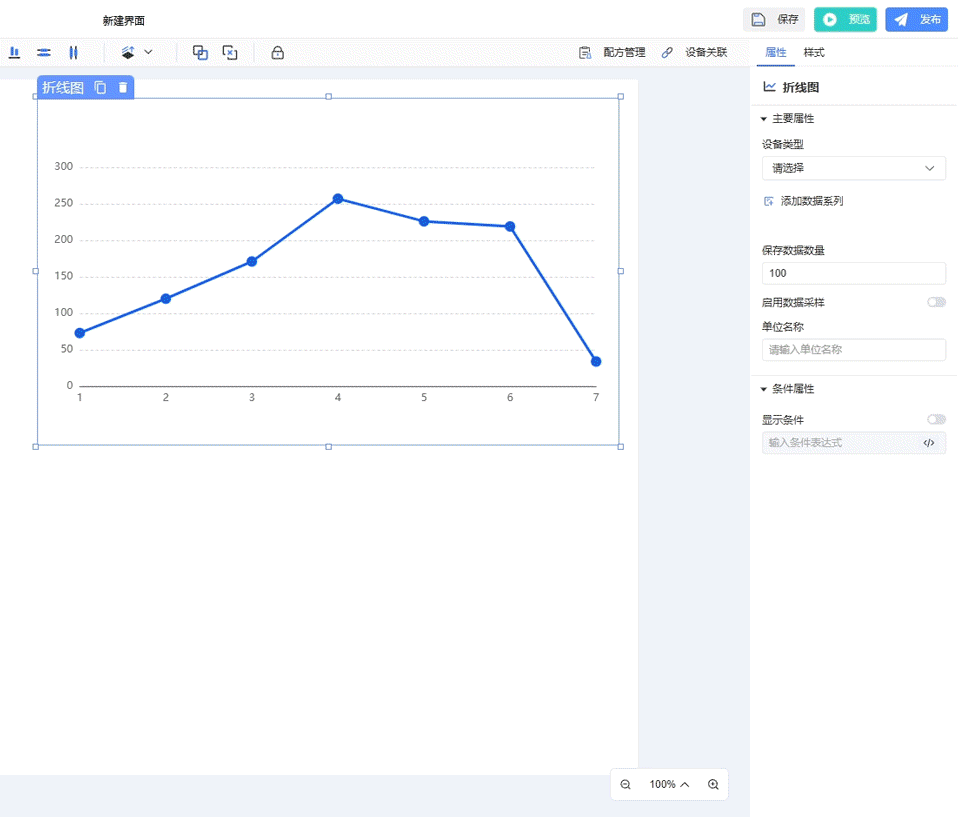958x817 pixels.
Task: Click the ungroup elements icon
Action: [x=230, y=53]
